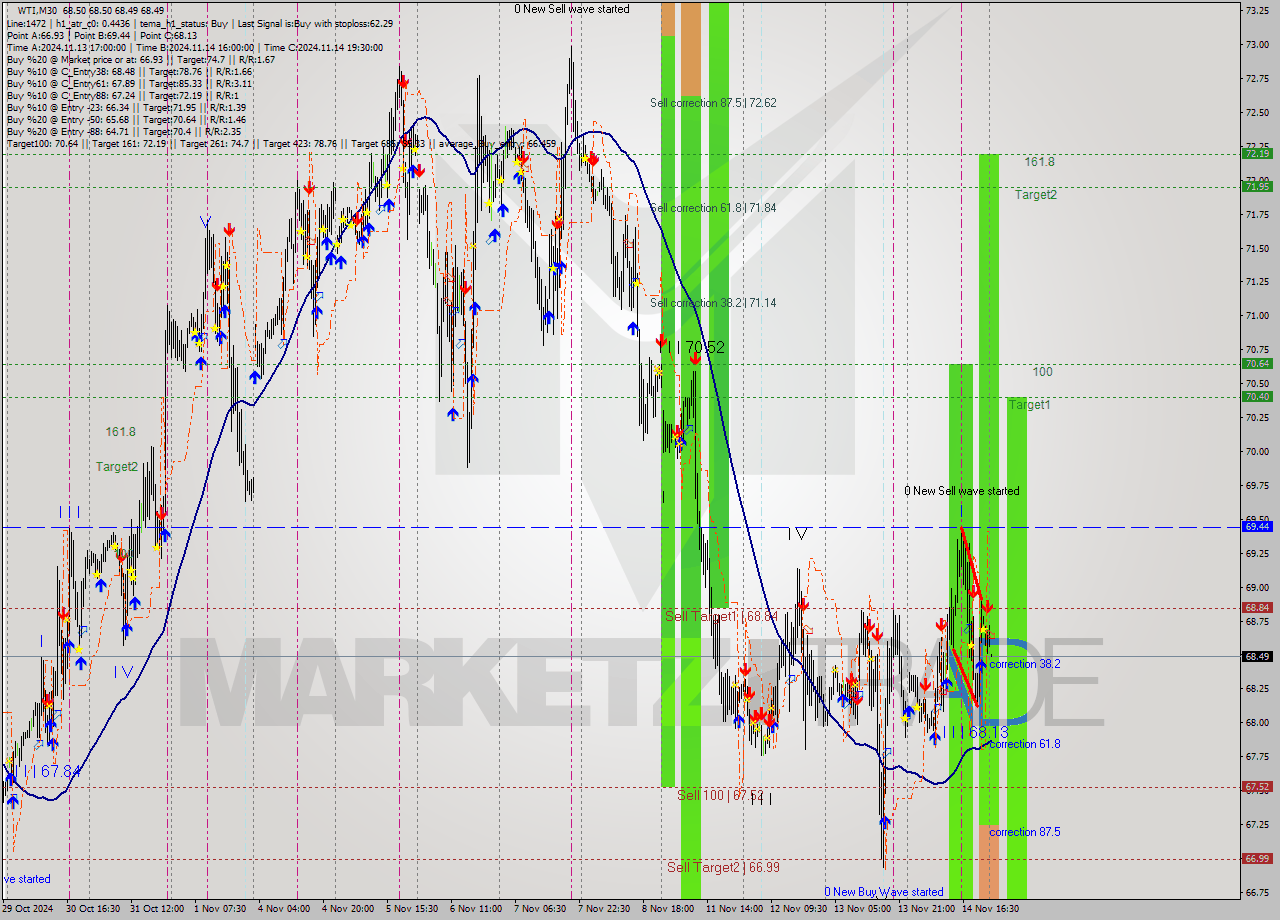Click the '29 Oct 2024' time axis label
This screenshot has width=1280, height=920.
[29, 909]
